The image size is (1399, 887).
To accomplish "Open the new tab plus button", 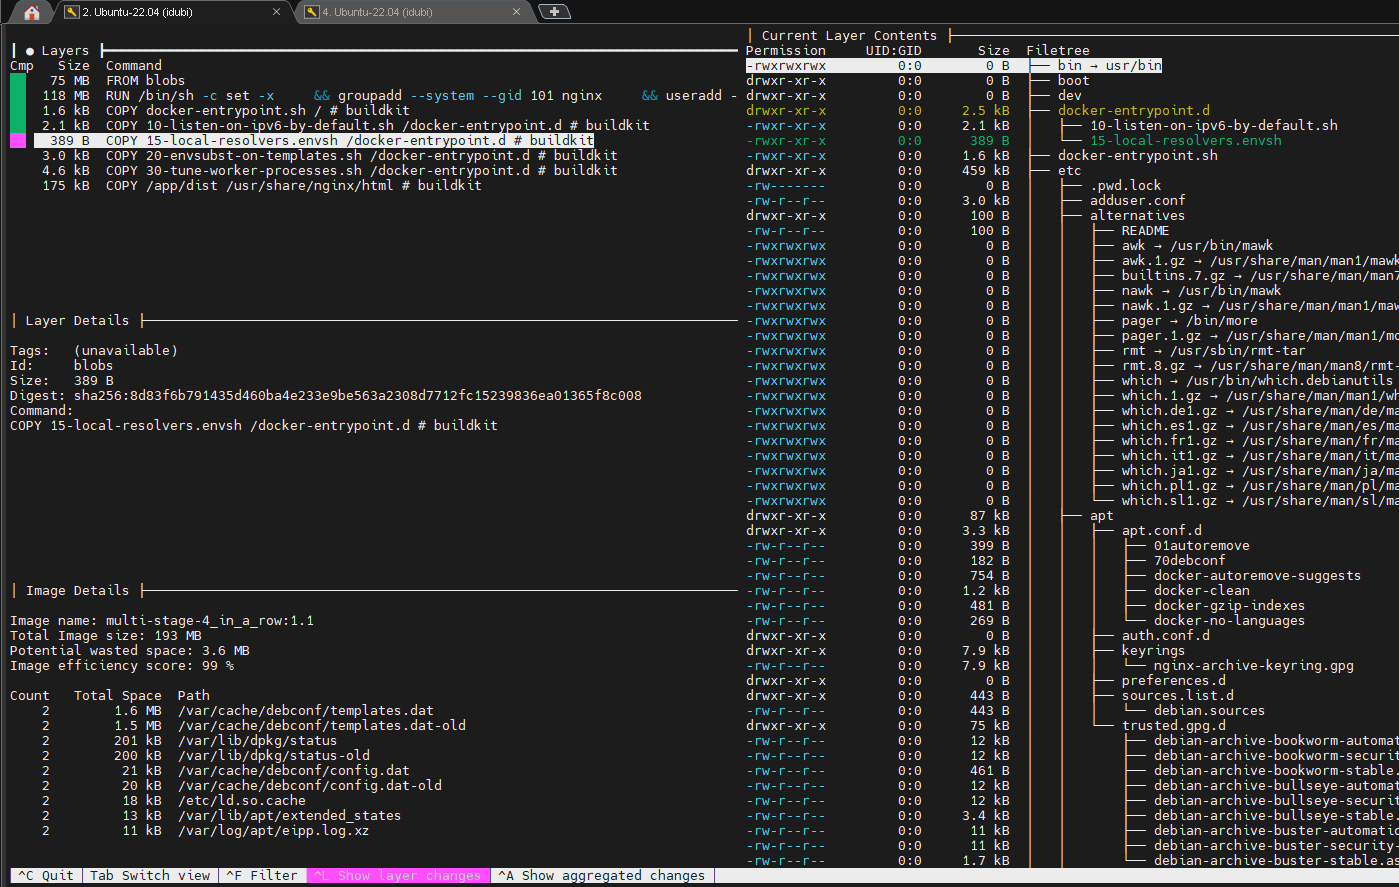I will pyautogui.click(x=554, y=12).
